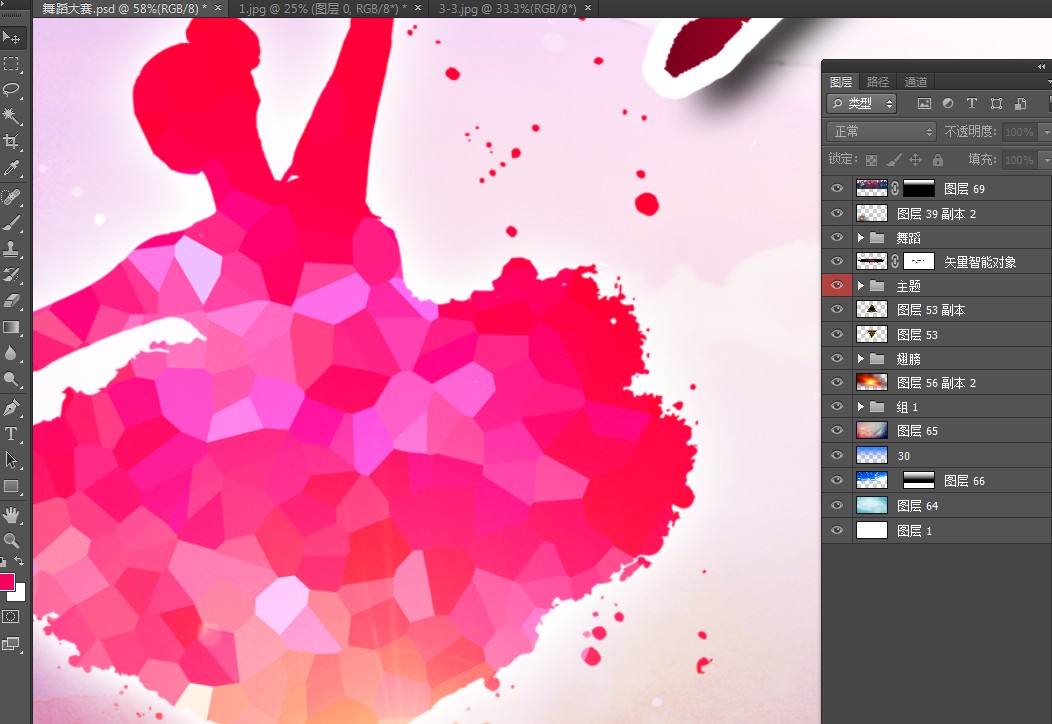Lock image pixels brush icon
The height and width of the screenshot is (724, 1052).
893,160
